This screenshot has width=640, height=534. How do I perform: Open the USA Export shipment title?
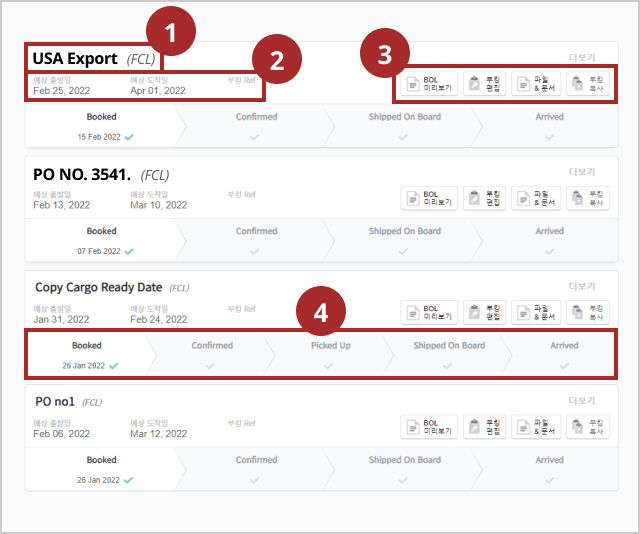click(x=75, y=59)
